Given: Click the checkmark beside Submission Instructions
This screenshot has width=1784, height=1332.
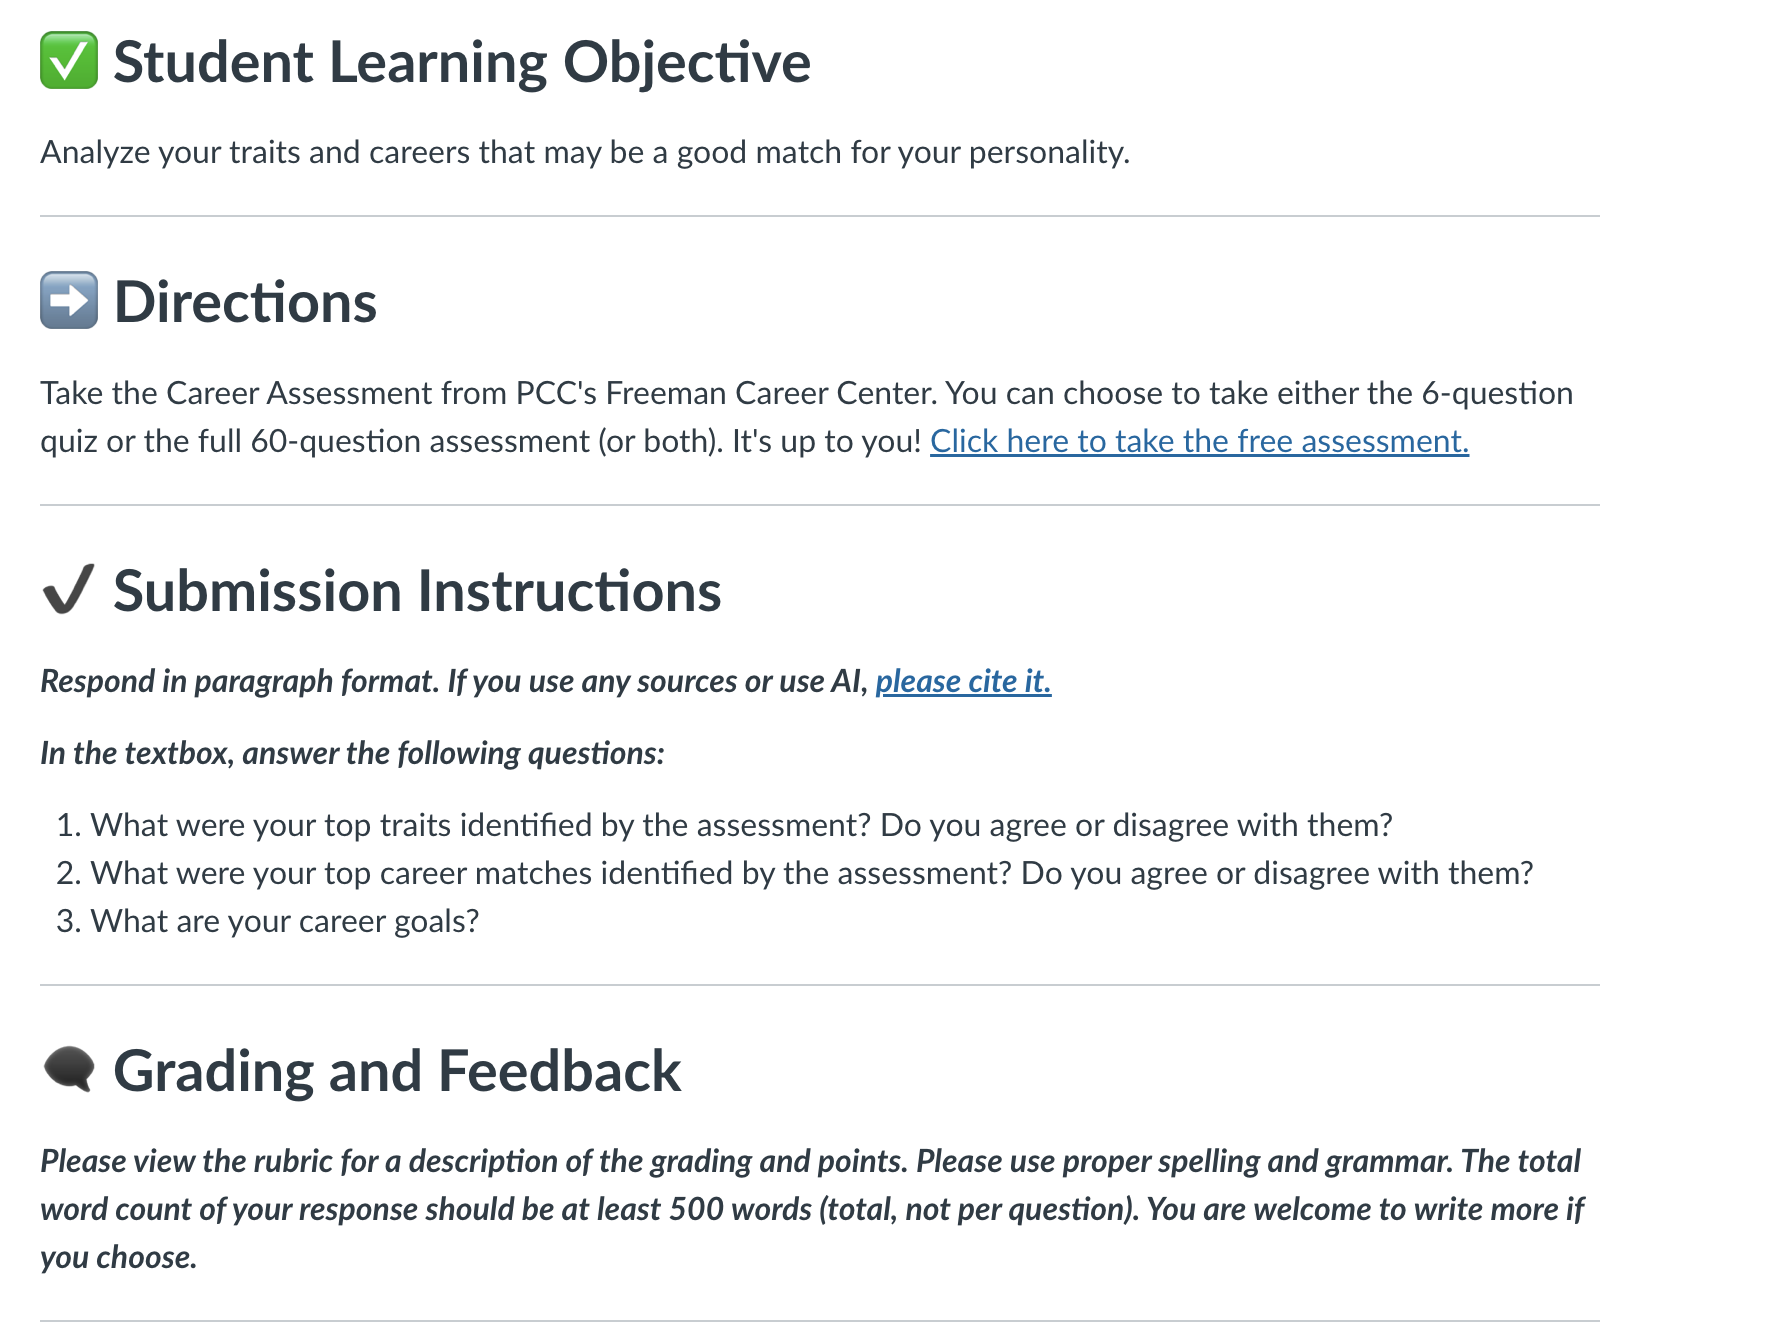Looking at the screenshot, I should 69,589.
